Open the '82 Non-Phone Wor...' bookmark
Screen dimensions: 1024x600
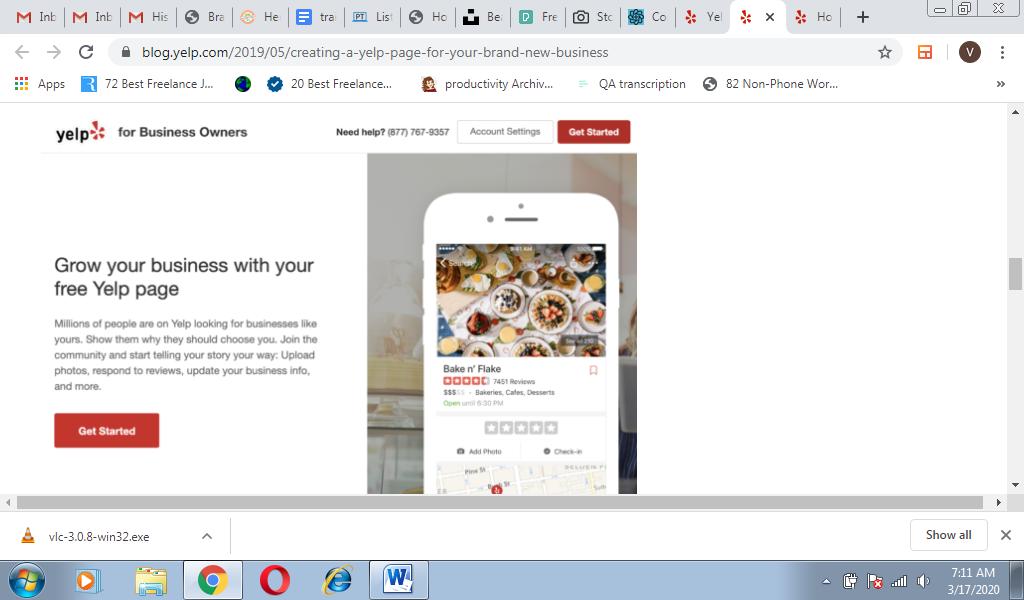pos(771,84)
